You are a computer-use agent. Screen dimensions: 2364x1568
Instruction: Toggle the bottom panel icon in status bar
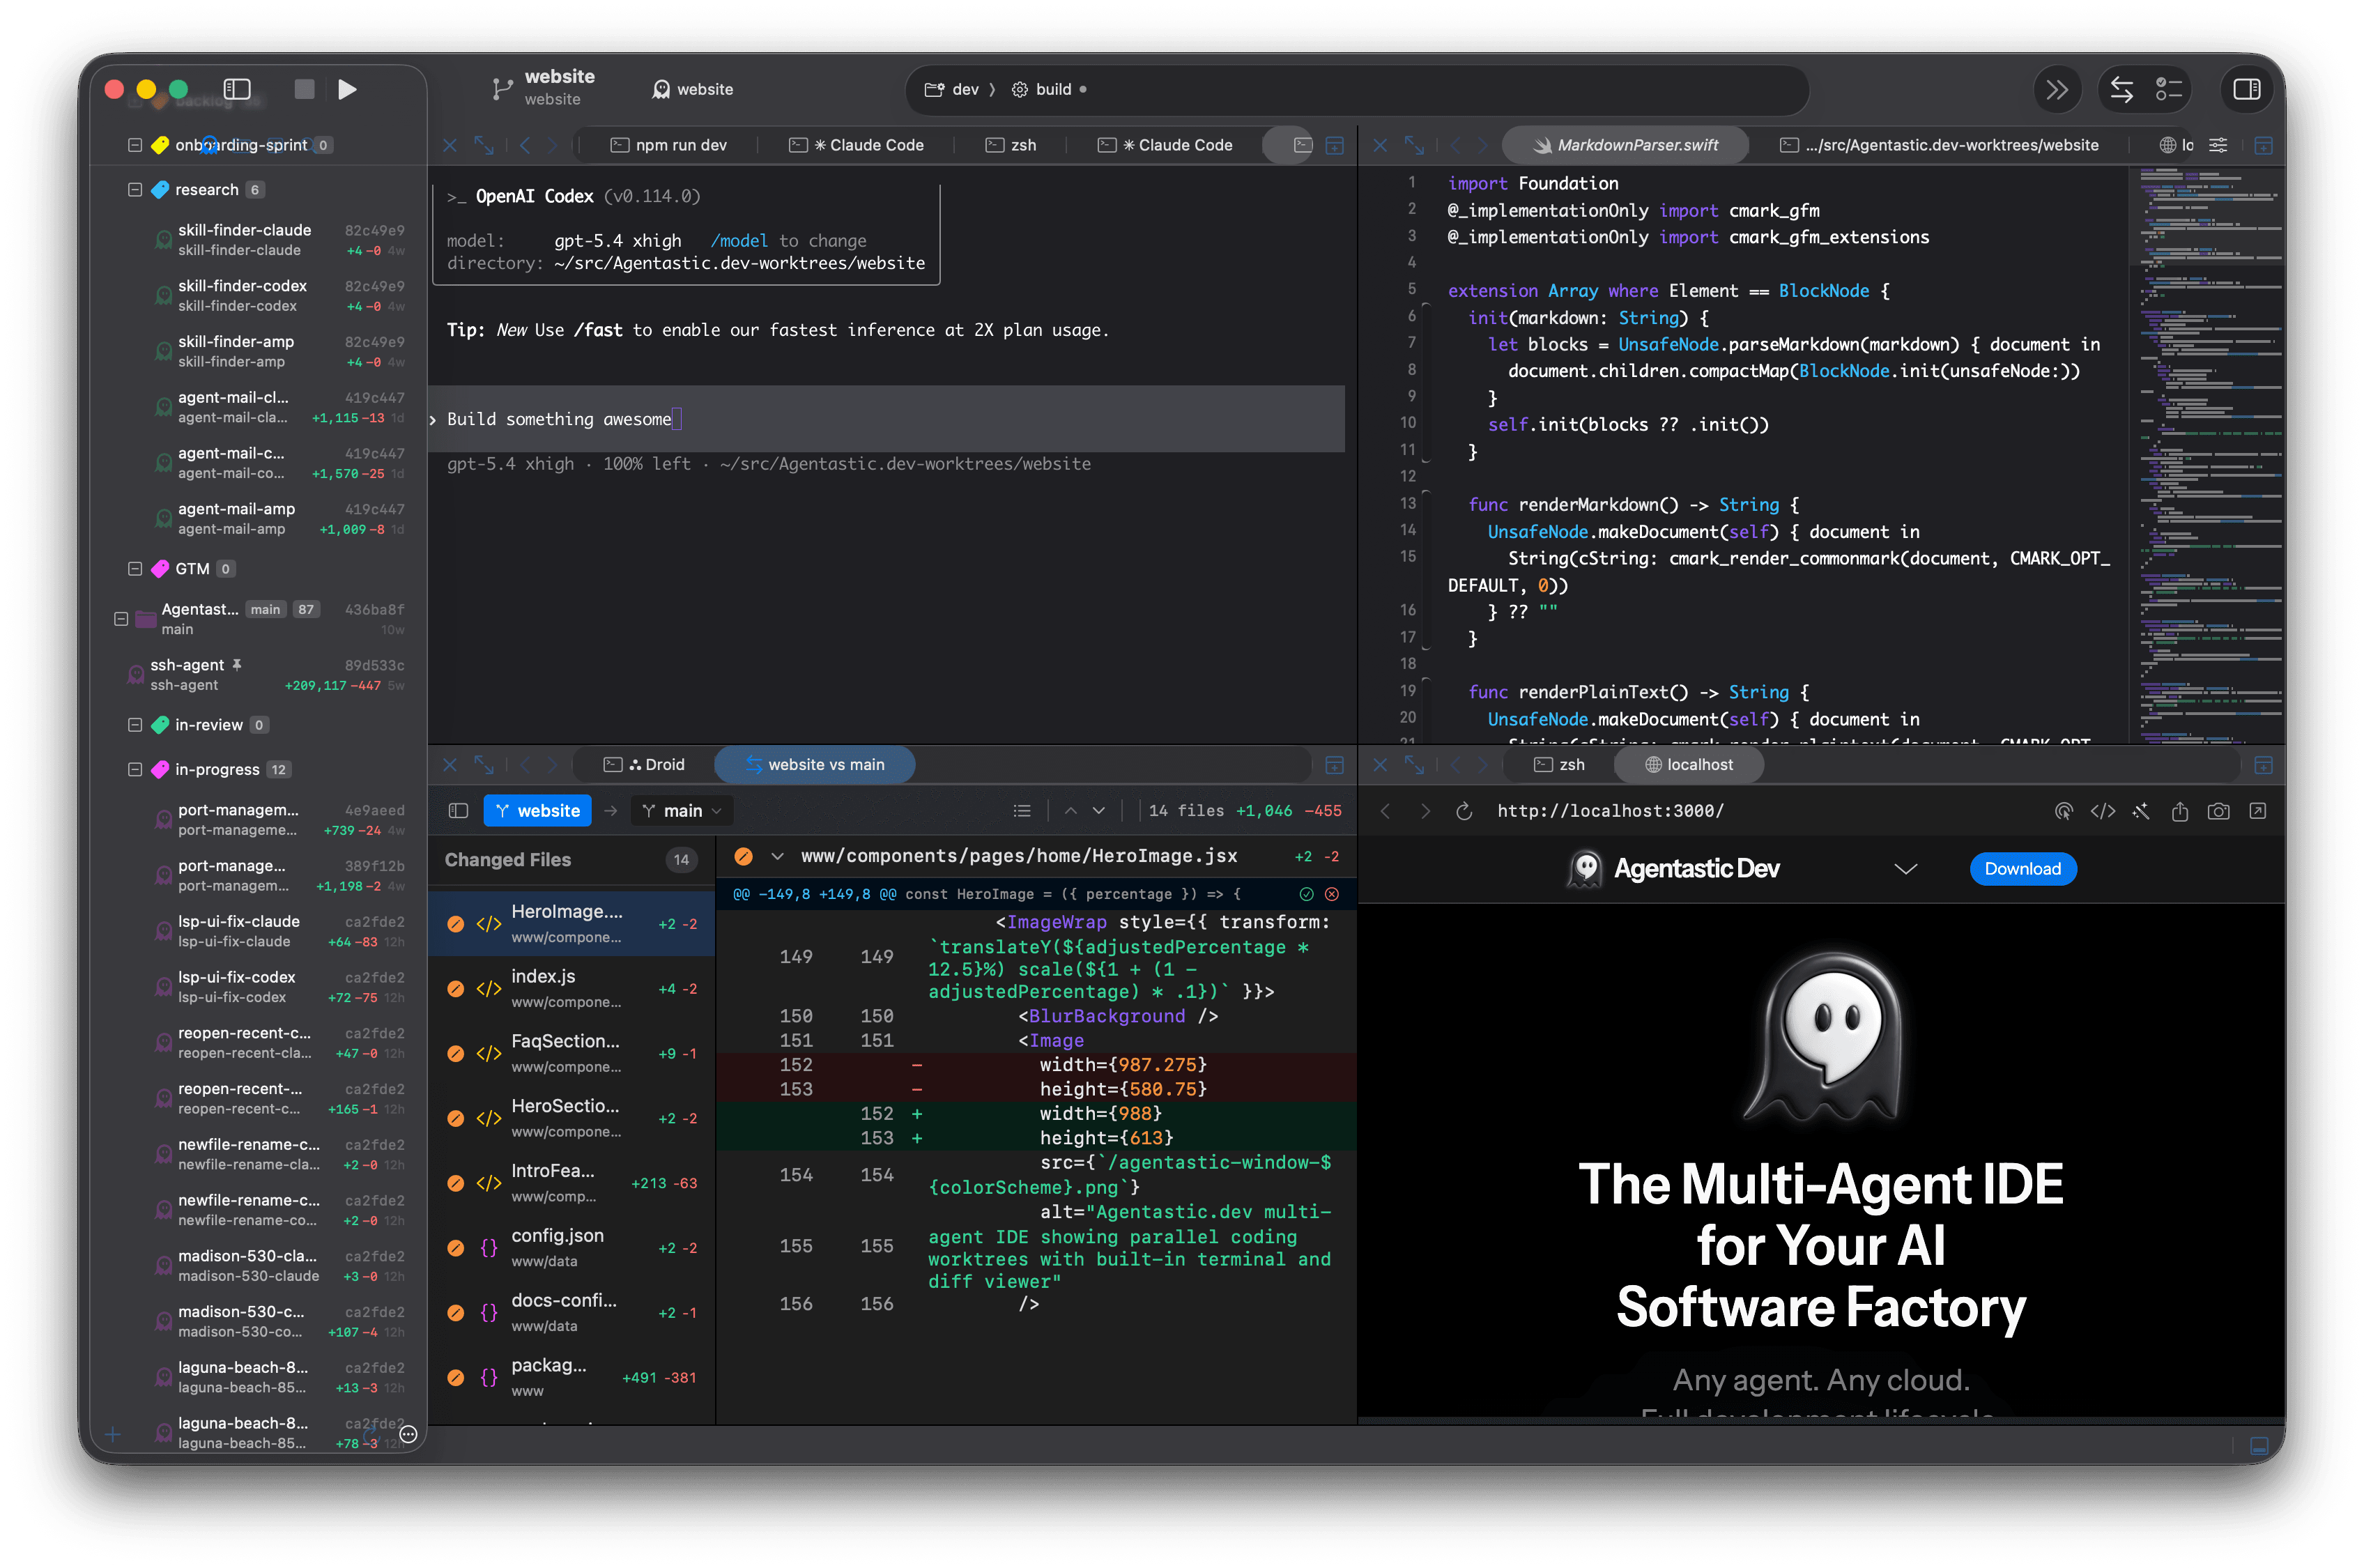click(x=2258, y=1446)
